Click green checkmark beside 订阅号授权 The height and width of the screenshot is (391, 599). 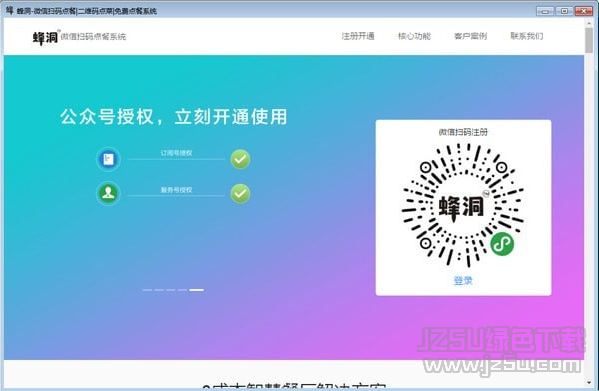click(x=240, y=159)
